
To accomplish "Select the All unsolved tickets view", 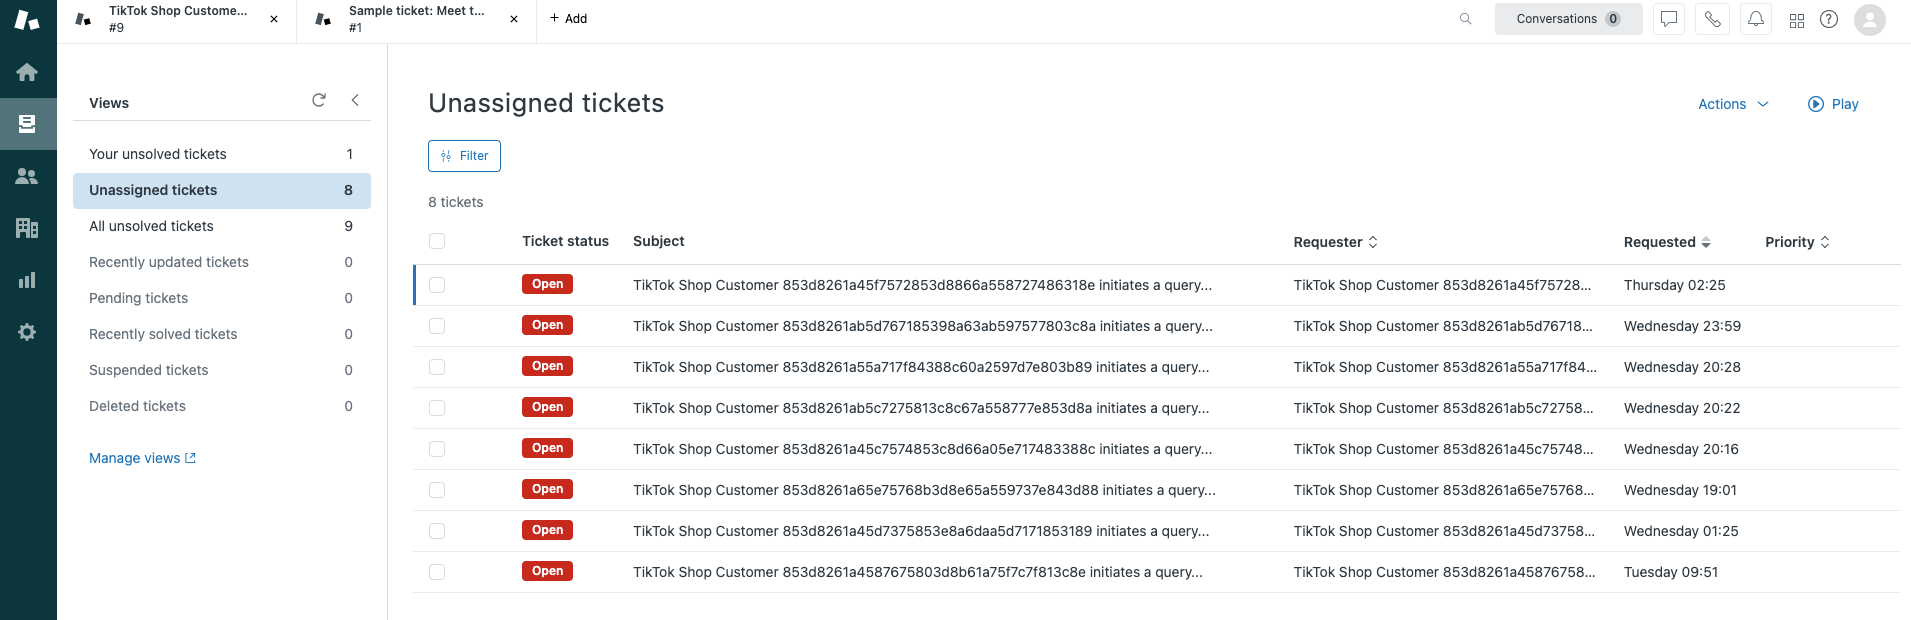I will [x=151, y=226].
